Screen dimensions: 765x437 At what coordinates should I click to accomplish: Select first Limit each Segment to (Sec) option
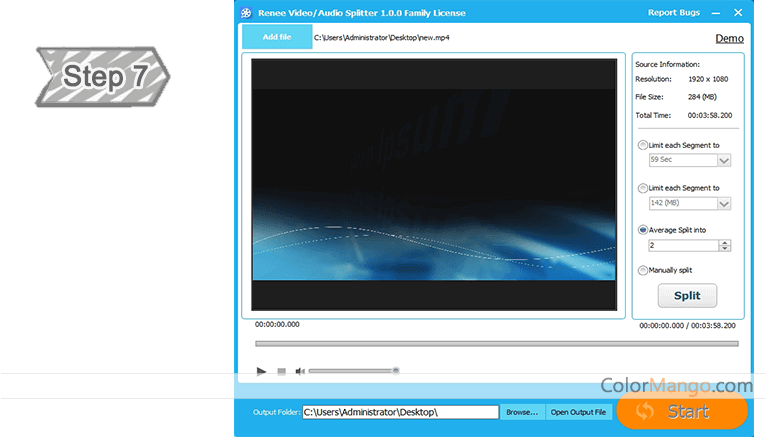click(x=643, y=145)
